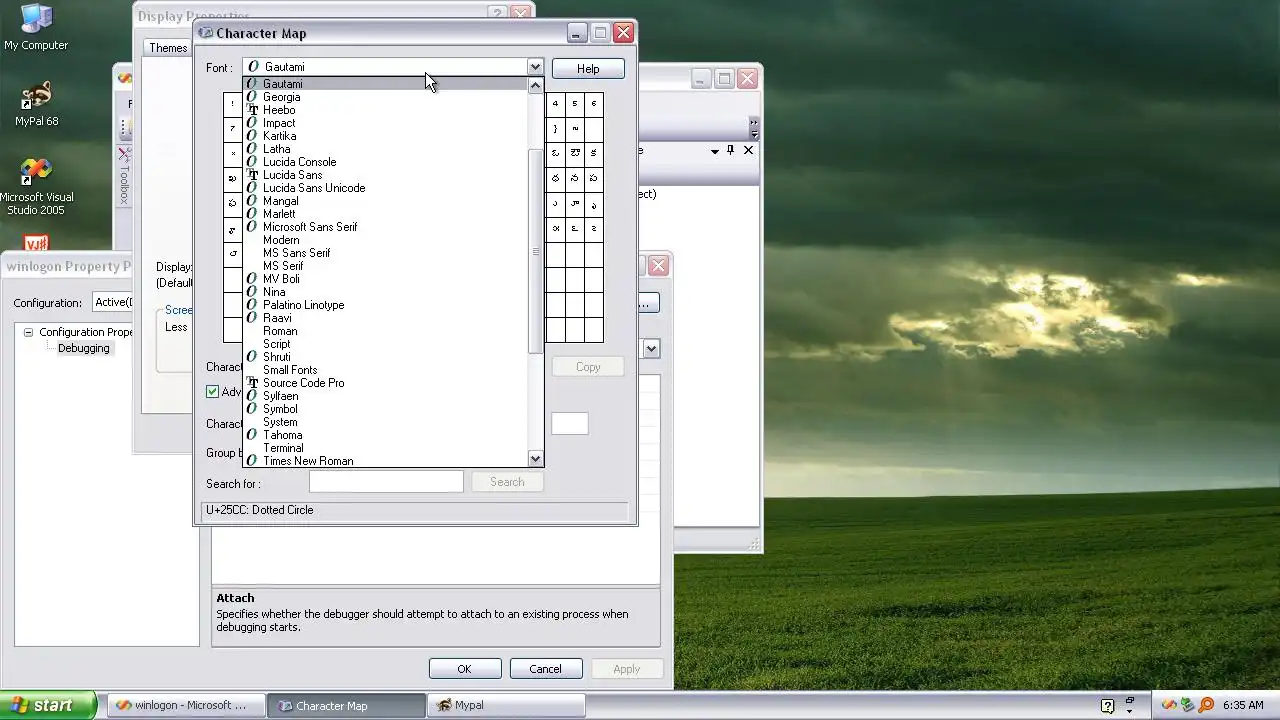Select MV Boli font from list
The image size is (1280, 720).
point(385,279)
